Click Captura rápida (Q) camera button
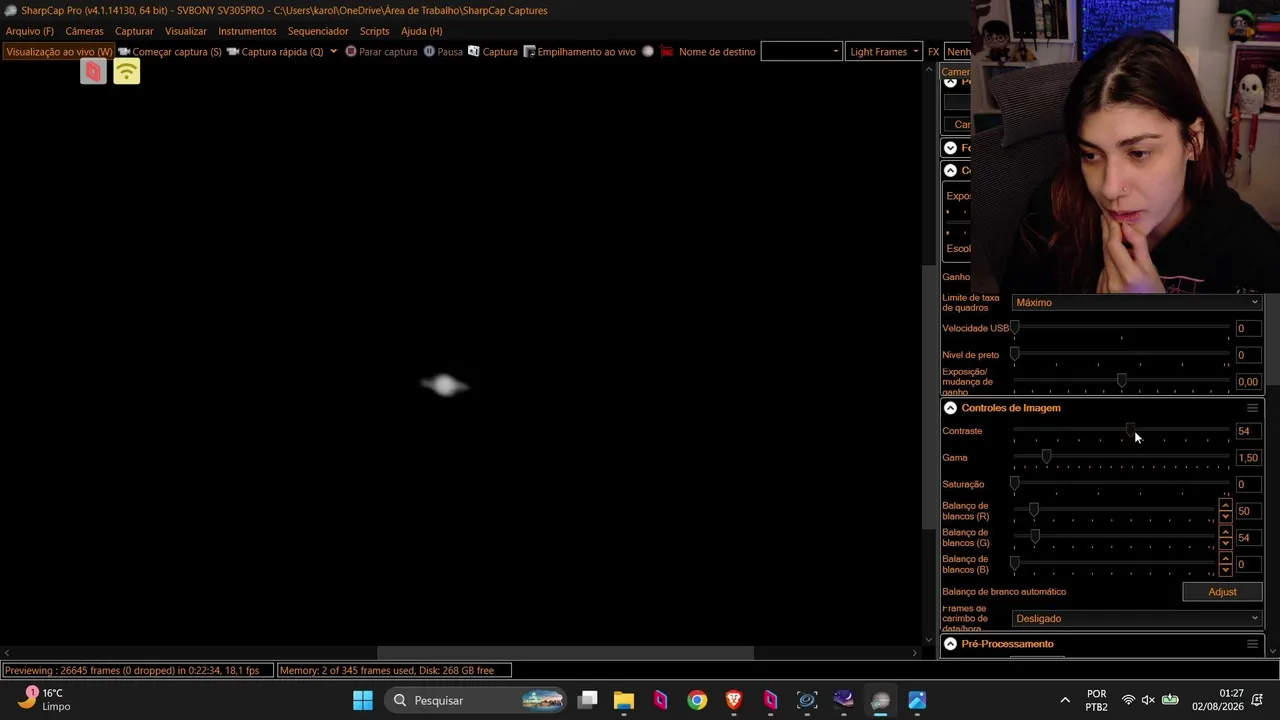Image resolution: width=1280 pixels, height=720 pixels. 275,51
